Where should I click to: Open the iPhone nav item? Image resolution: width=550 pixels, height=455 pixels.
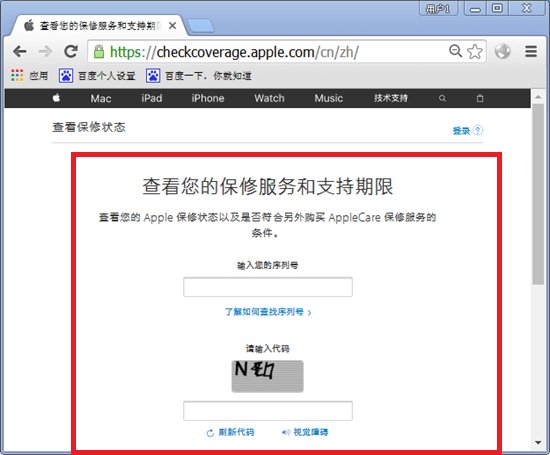coord(208,98)
